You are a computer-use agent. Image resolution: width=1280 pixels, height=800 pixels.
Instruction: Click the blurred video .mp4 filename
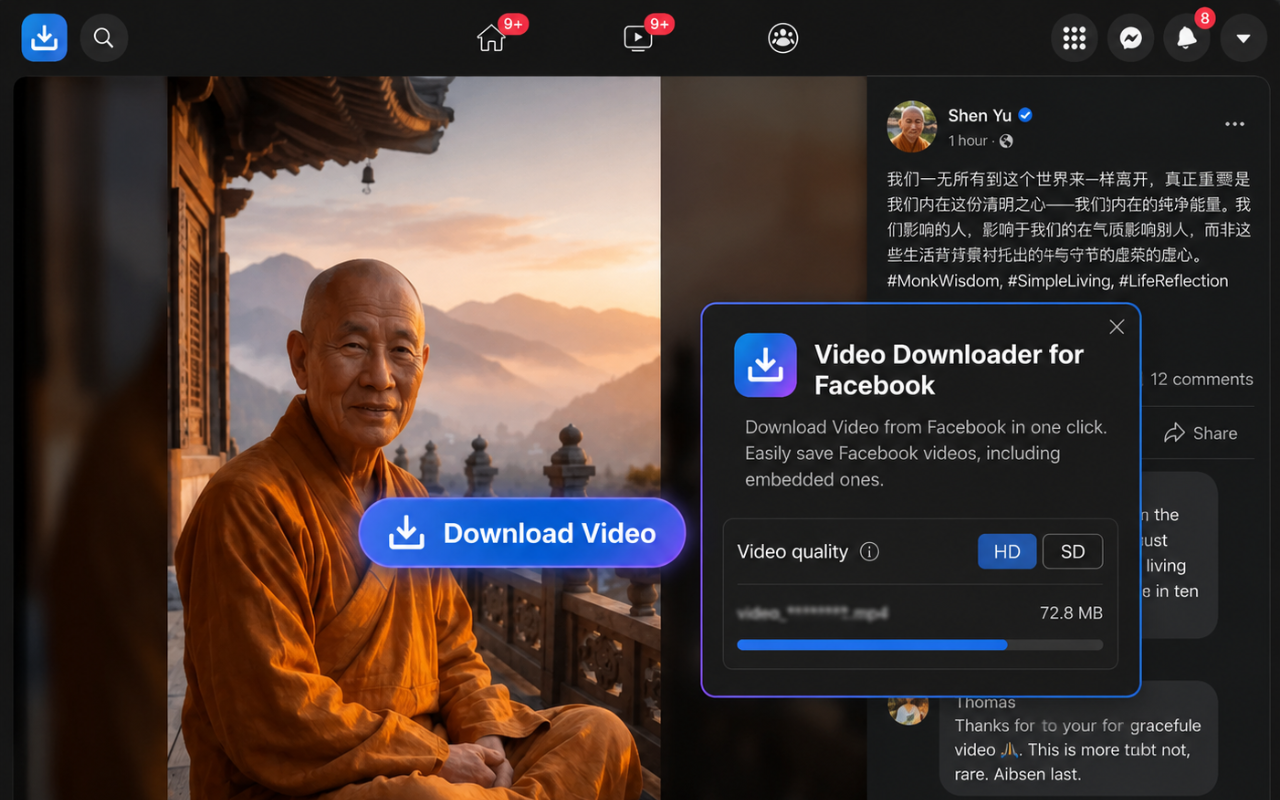(813, 613)
